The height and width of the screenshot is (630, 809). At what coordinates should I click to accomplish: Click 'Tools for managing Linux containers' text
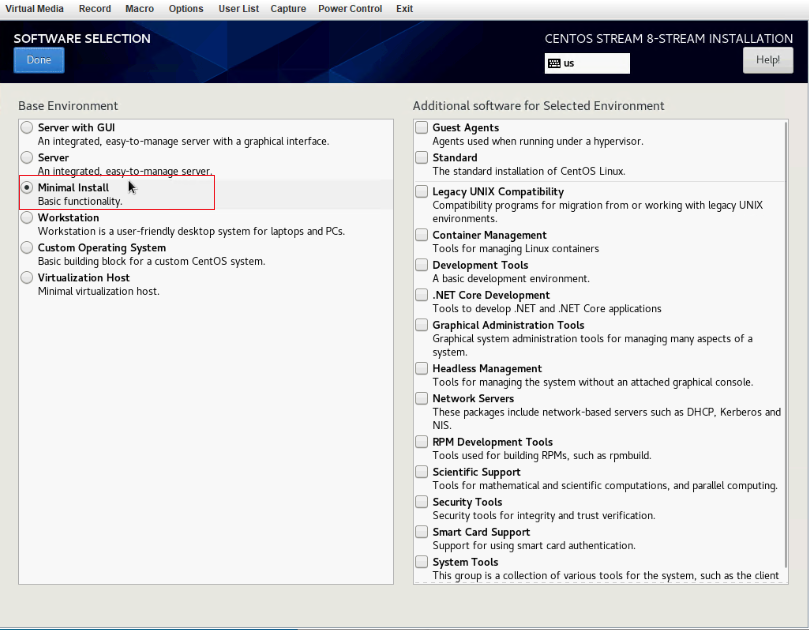pos(515,249)
